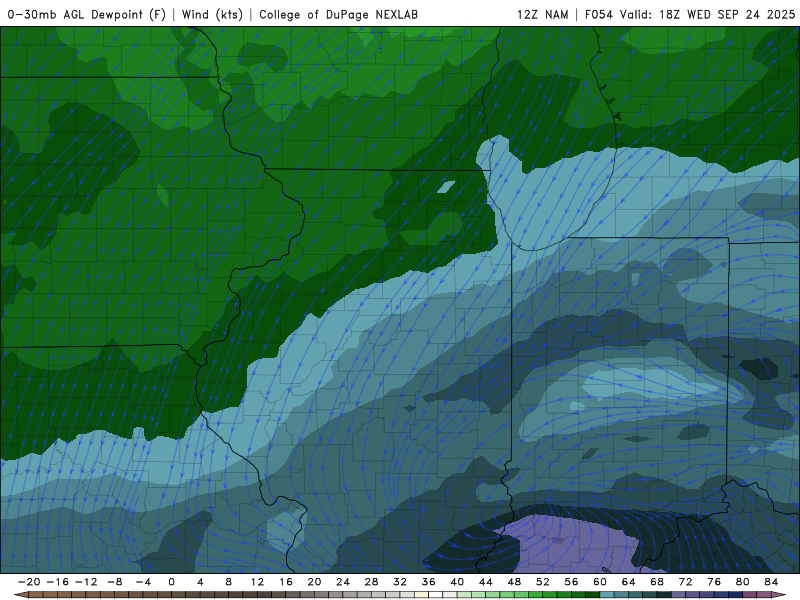Select the 20 legend value
This screenshot has width=800, height=600.
click(314, 582)
